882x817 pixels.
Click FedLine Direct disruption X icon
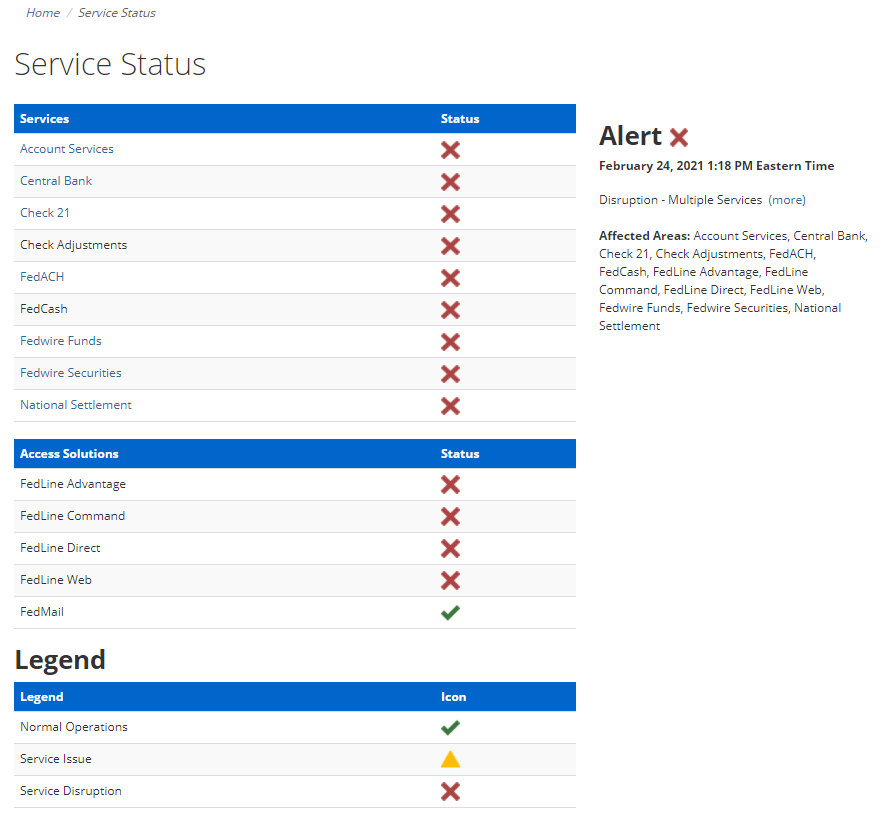451,549
